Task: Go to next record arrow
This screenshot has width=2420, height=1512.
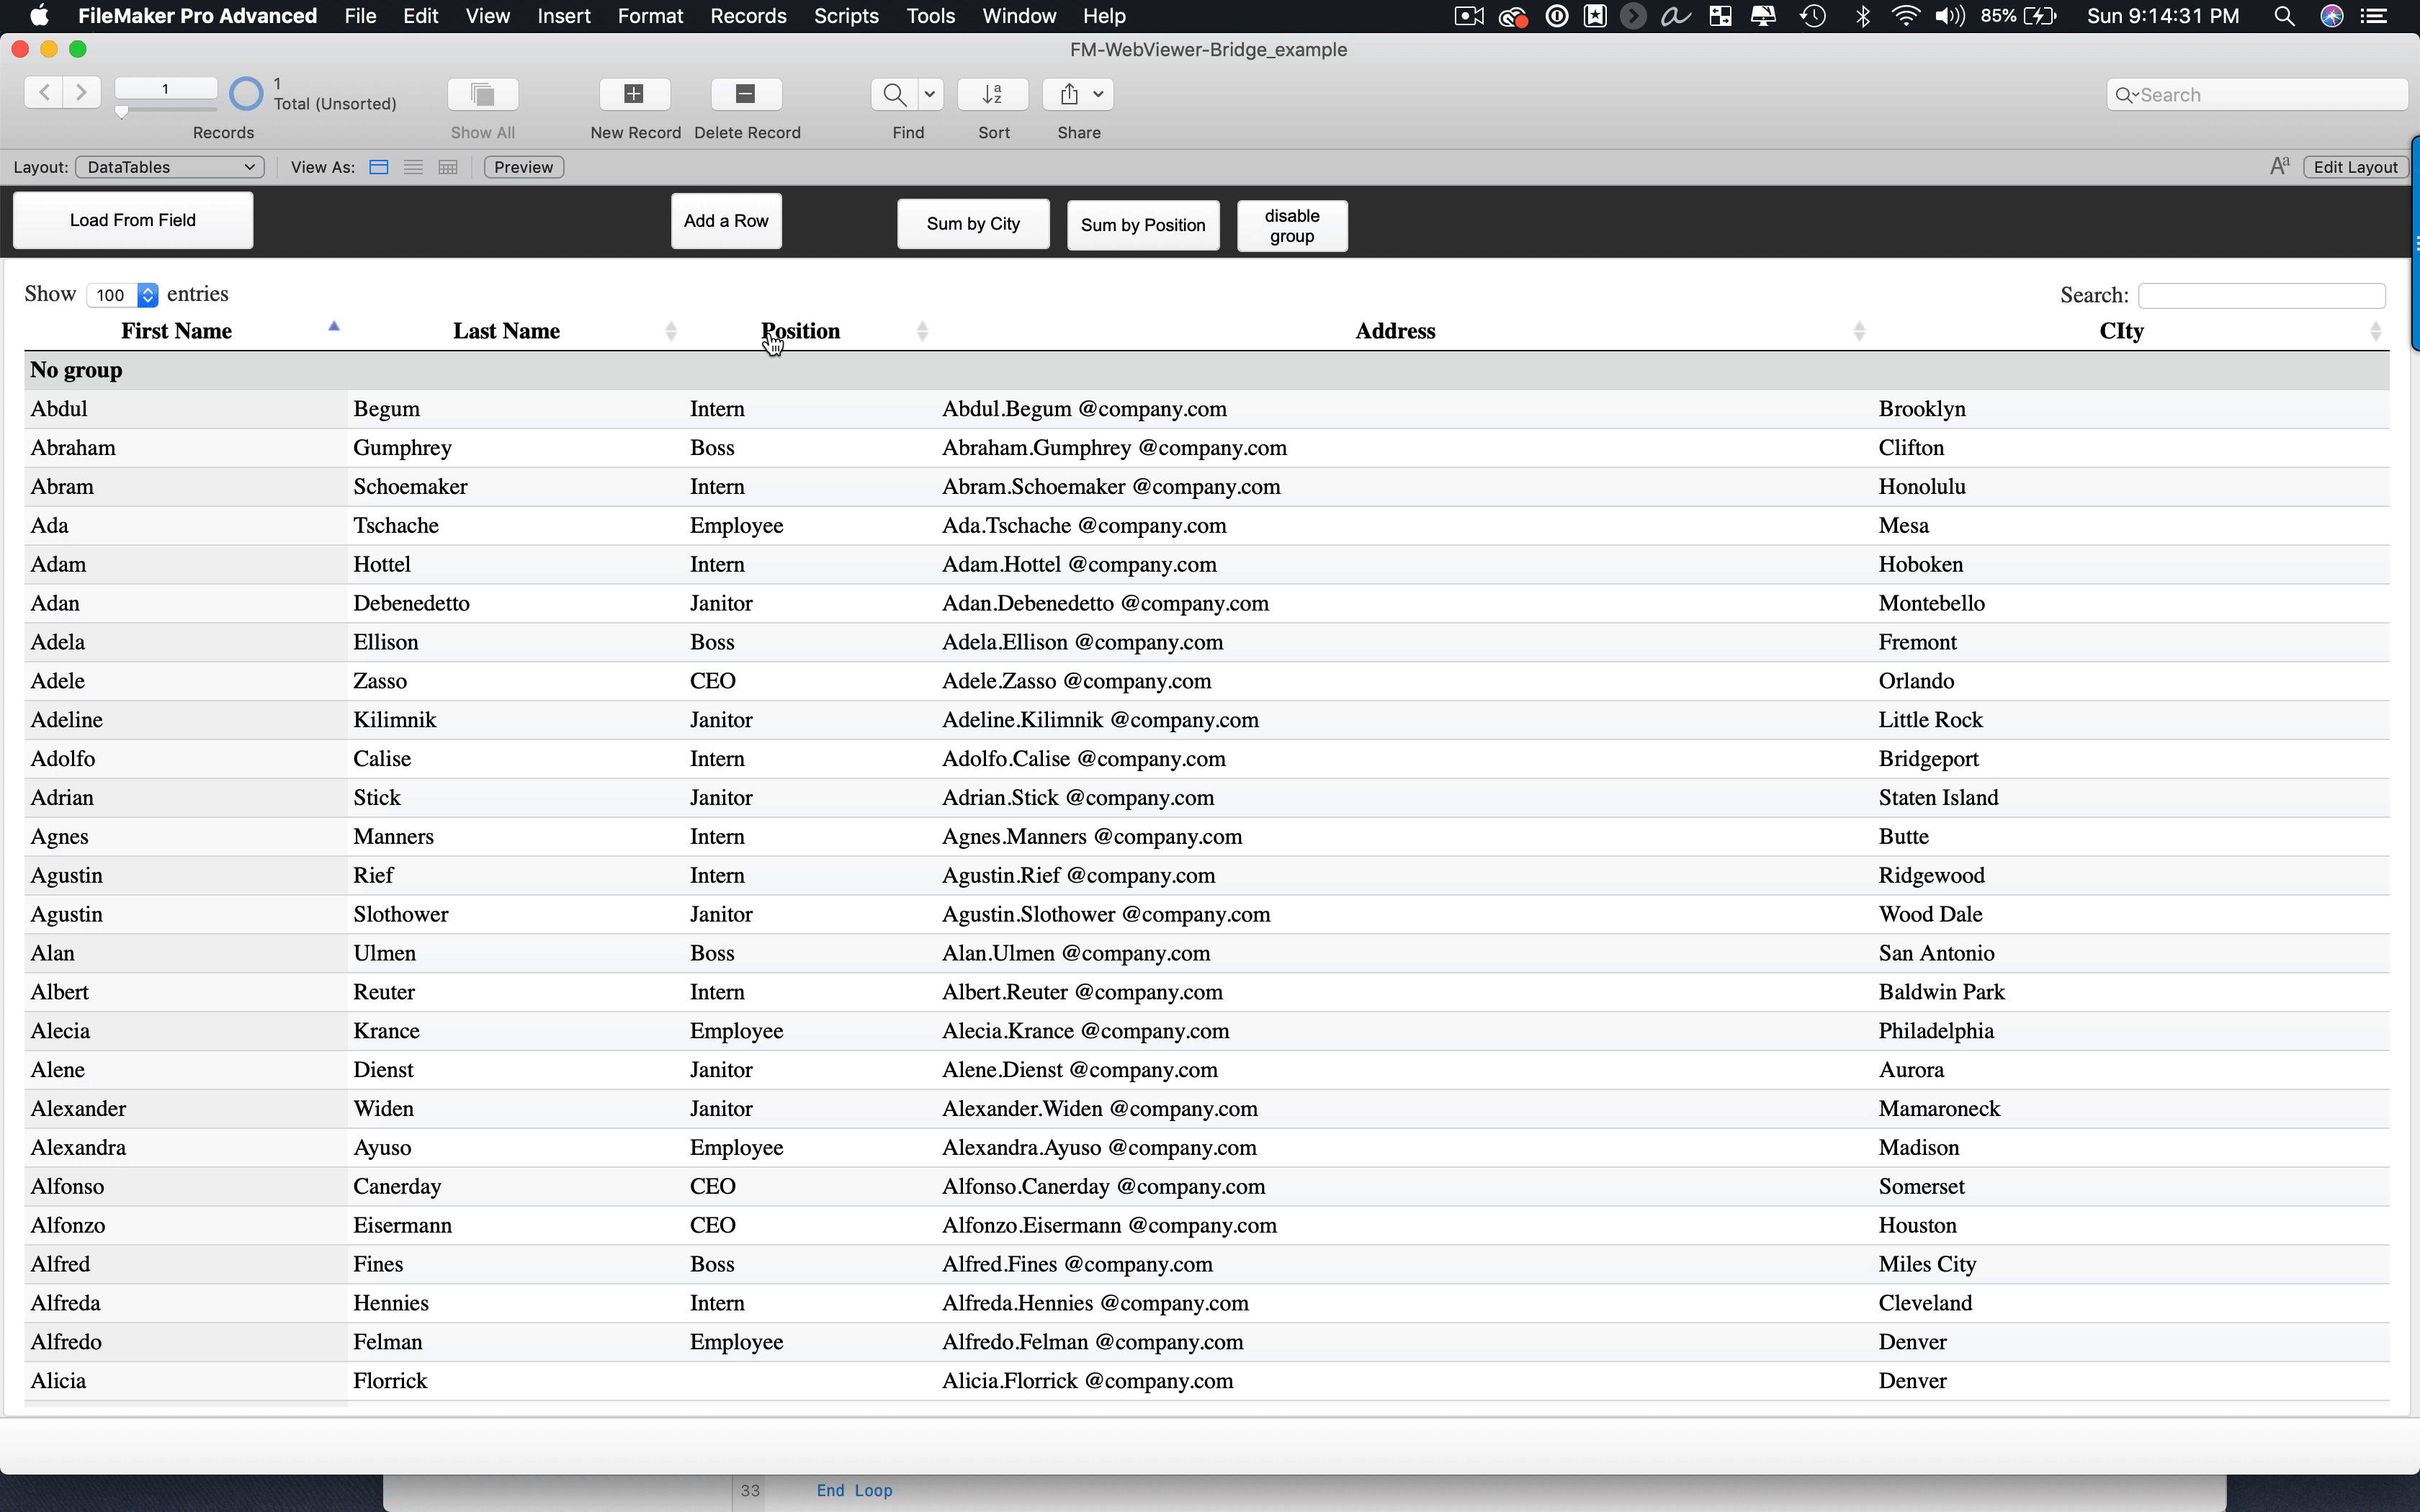Action: pos(82,93)
